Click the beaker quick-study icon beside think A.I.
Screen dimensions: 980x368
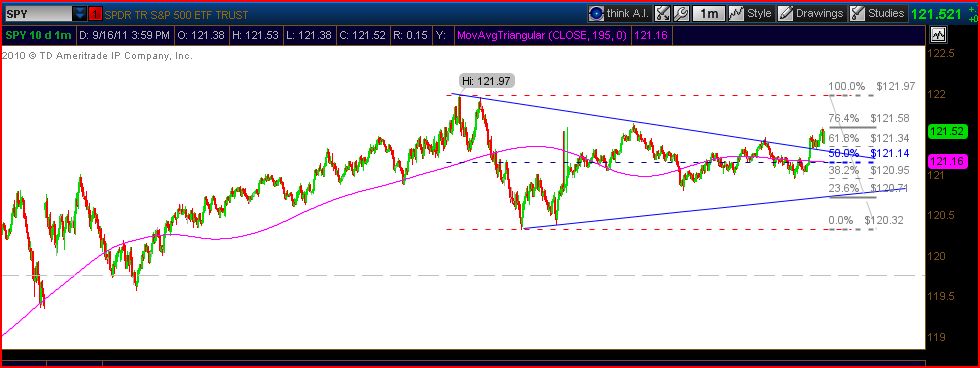click(x=663, y=13)
